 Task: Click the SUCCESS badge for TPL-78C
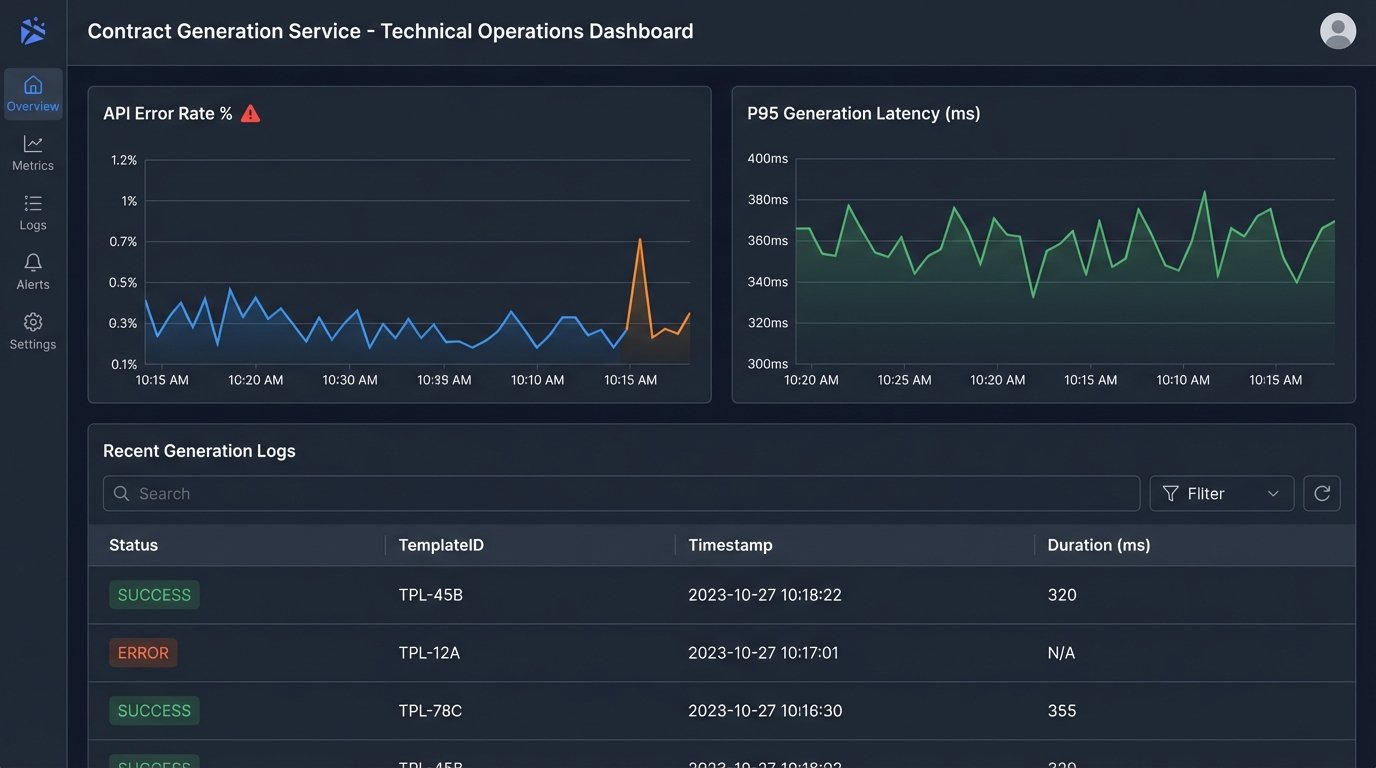pos(154,711)
